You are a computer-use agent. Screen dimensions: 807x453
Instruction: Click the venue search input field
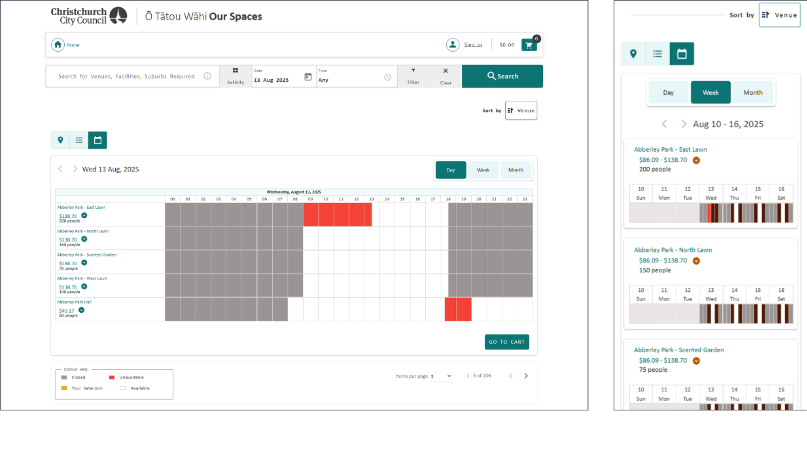(x=125, y=77)
